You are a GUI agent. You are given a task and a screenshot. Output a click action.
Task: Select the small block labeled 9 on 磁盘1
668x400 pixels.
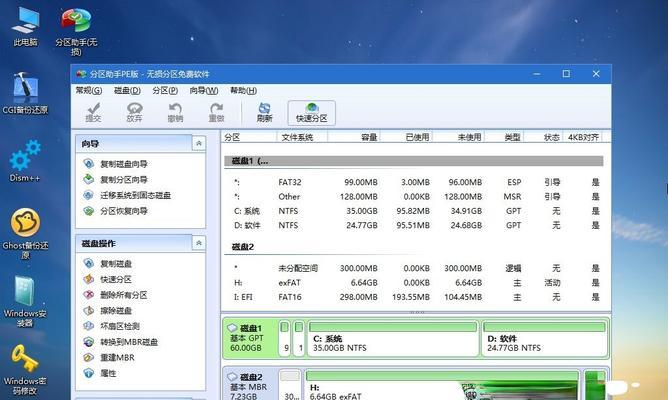point(285,338)
